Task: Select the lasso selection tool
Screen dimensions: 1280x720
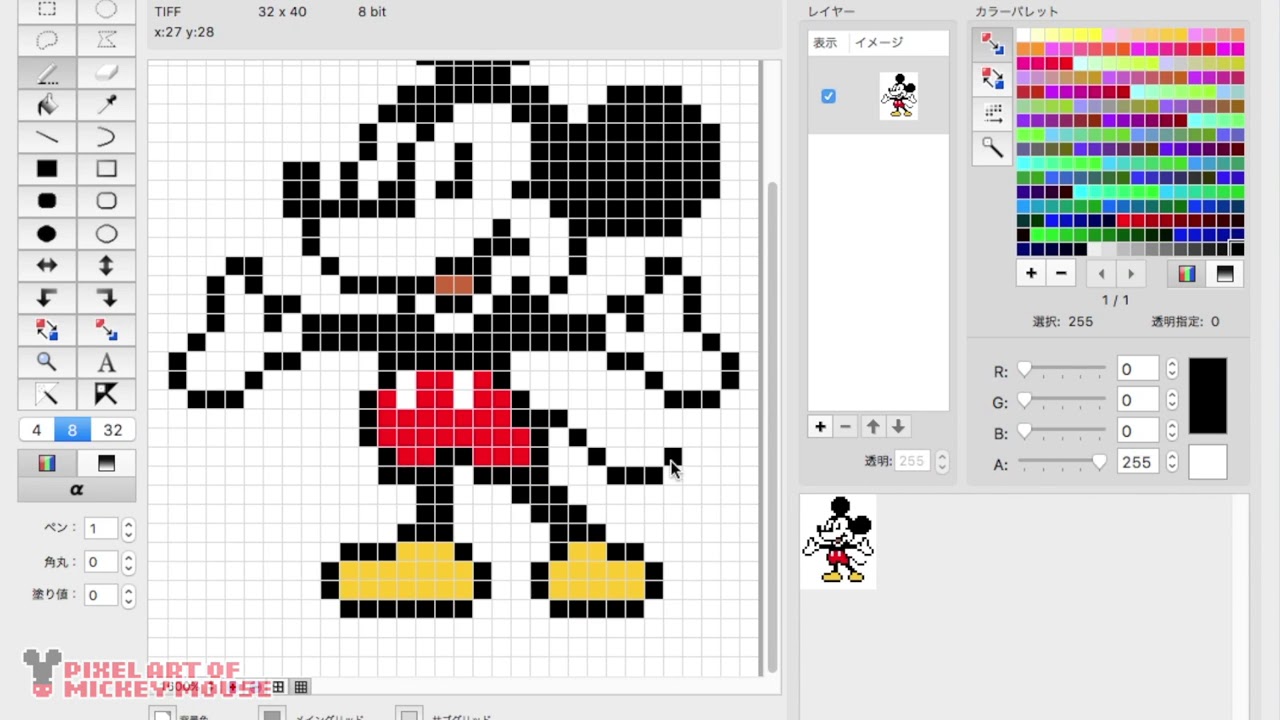Action: [x=47, y=40]
